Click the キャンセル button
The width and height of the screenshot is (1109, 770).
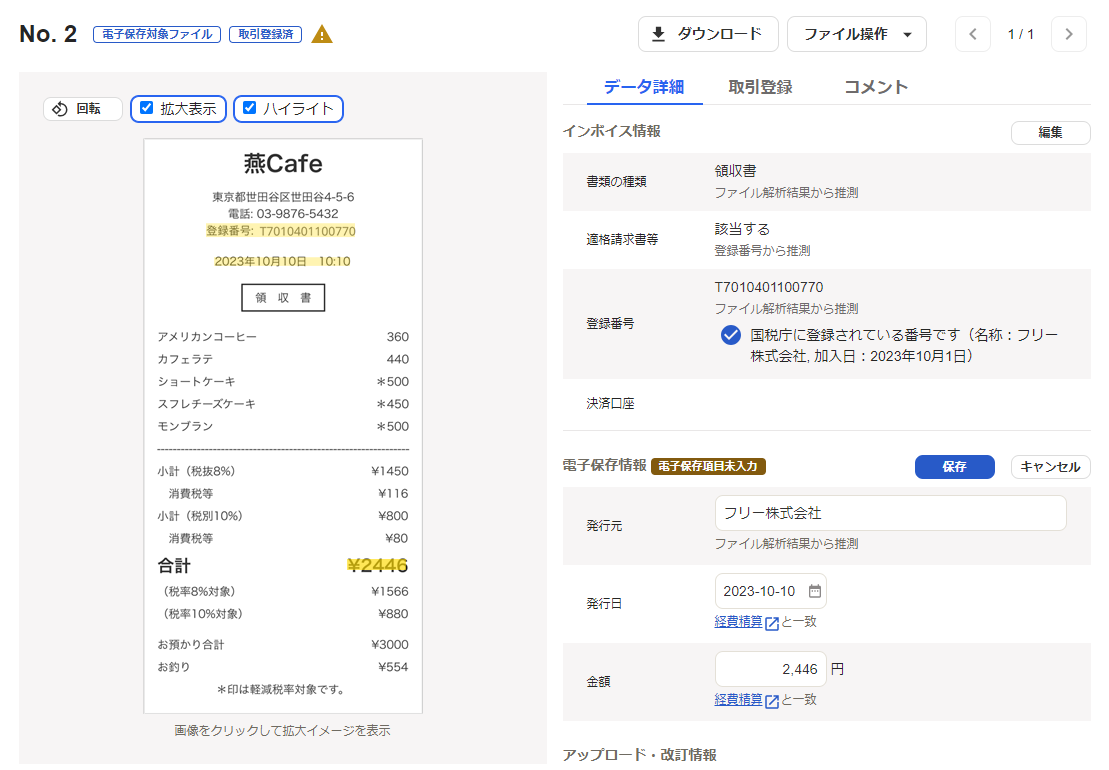(x=1050, y=467)
